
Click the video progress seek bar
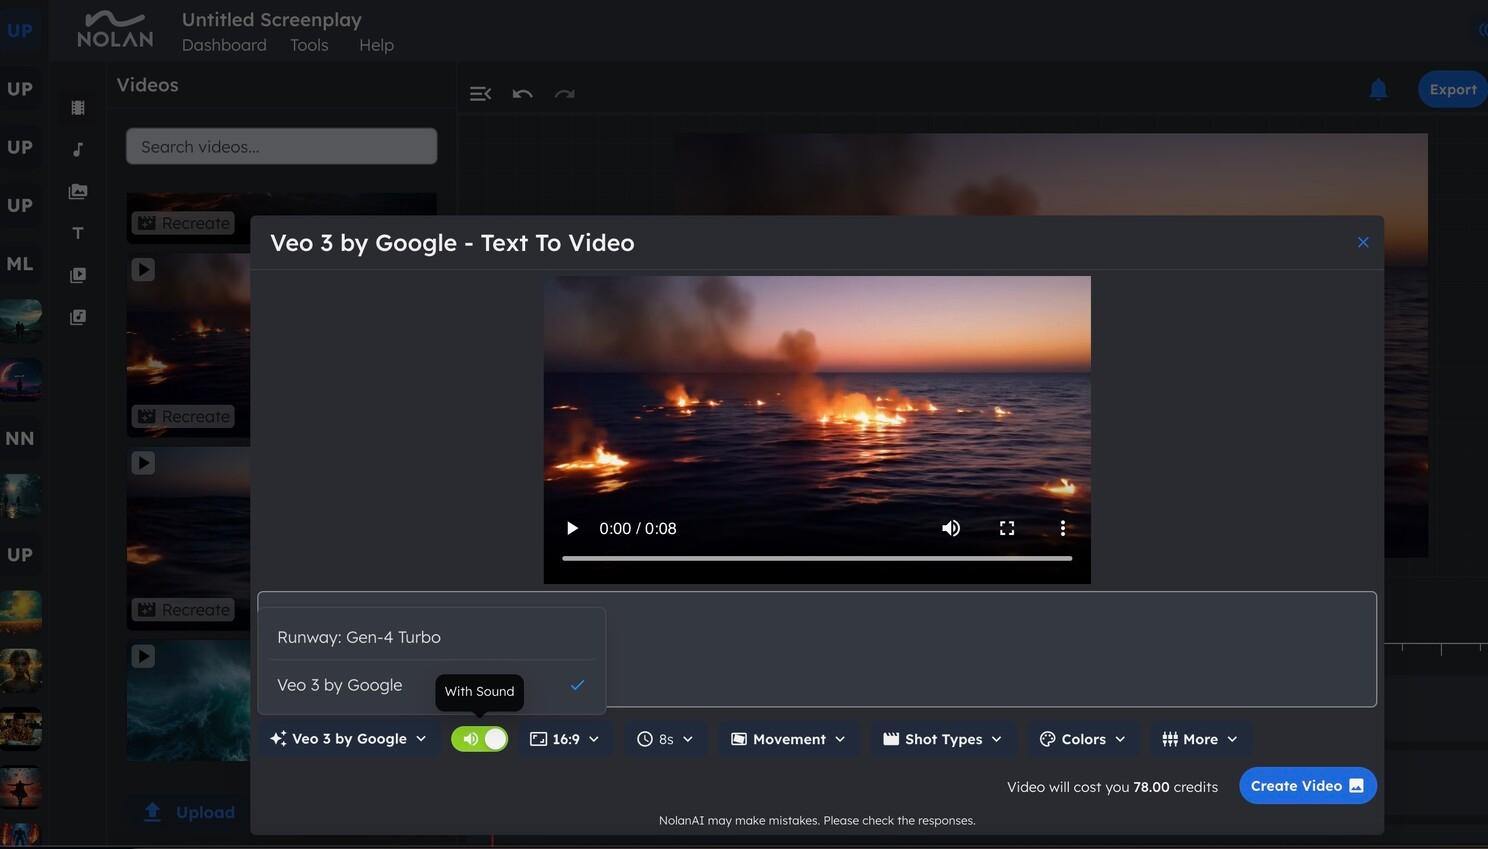point(816,558)
